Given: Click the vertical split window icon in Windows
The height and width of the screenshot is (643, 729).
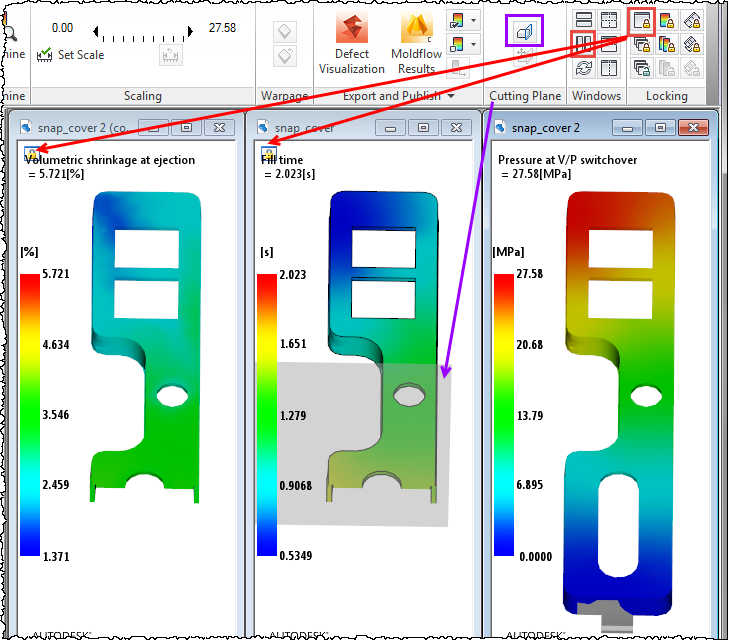Looking at the screenshot, I should (609, 69).
